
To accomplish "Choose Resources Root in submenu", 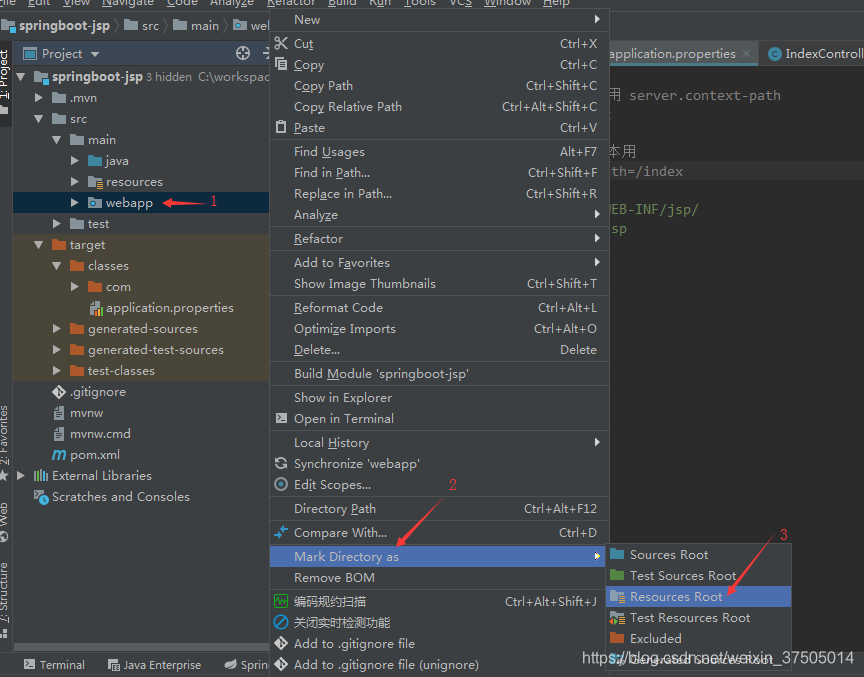I will tap(698, 597).
